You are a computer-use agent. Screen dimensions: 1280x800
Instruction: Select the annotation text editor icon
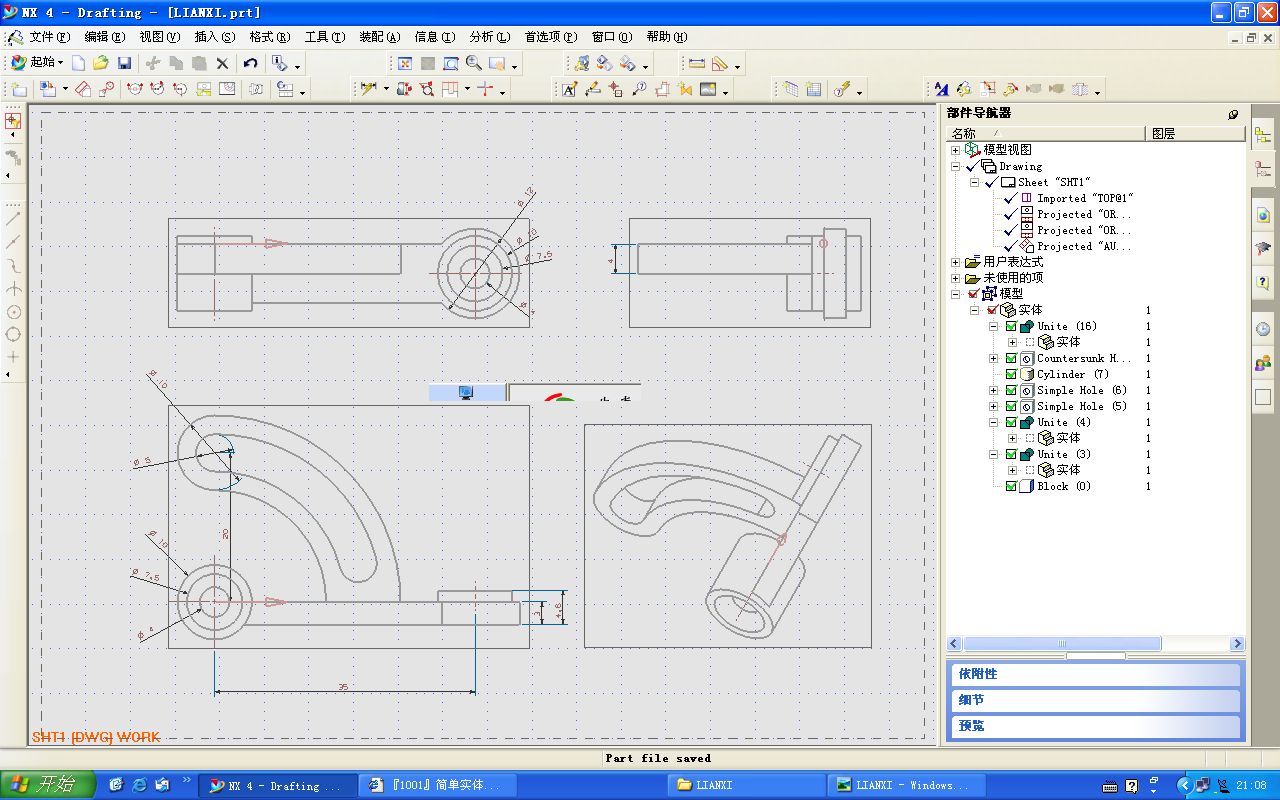[x=569, y=89]
